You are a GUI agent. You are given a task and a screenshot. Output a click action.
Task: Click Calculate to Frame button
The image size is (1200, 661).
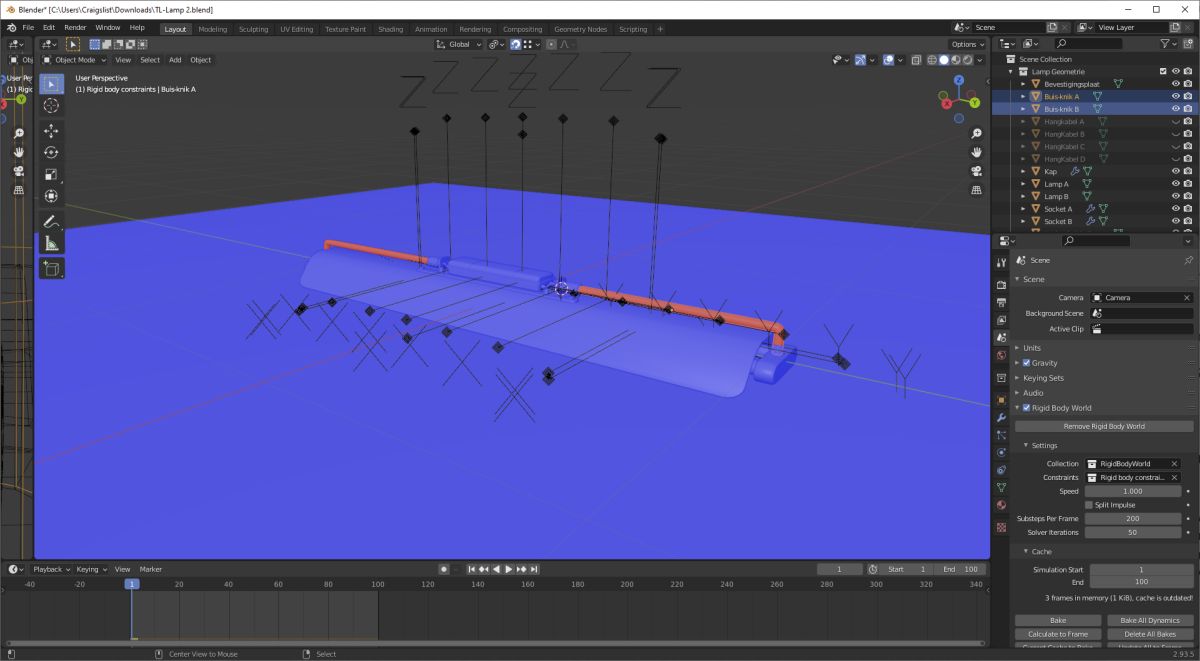pos(1058,634)
